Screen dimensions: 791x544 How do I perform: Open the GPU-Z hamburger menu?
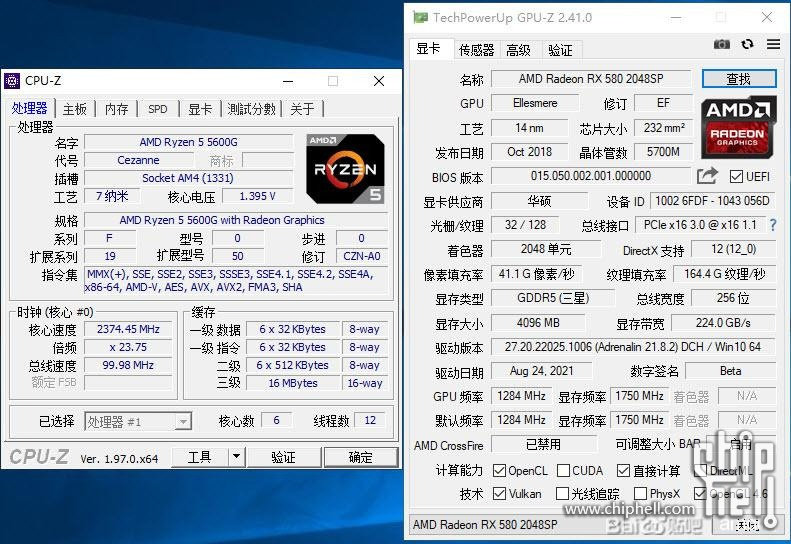(773, 44)
